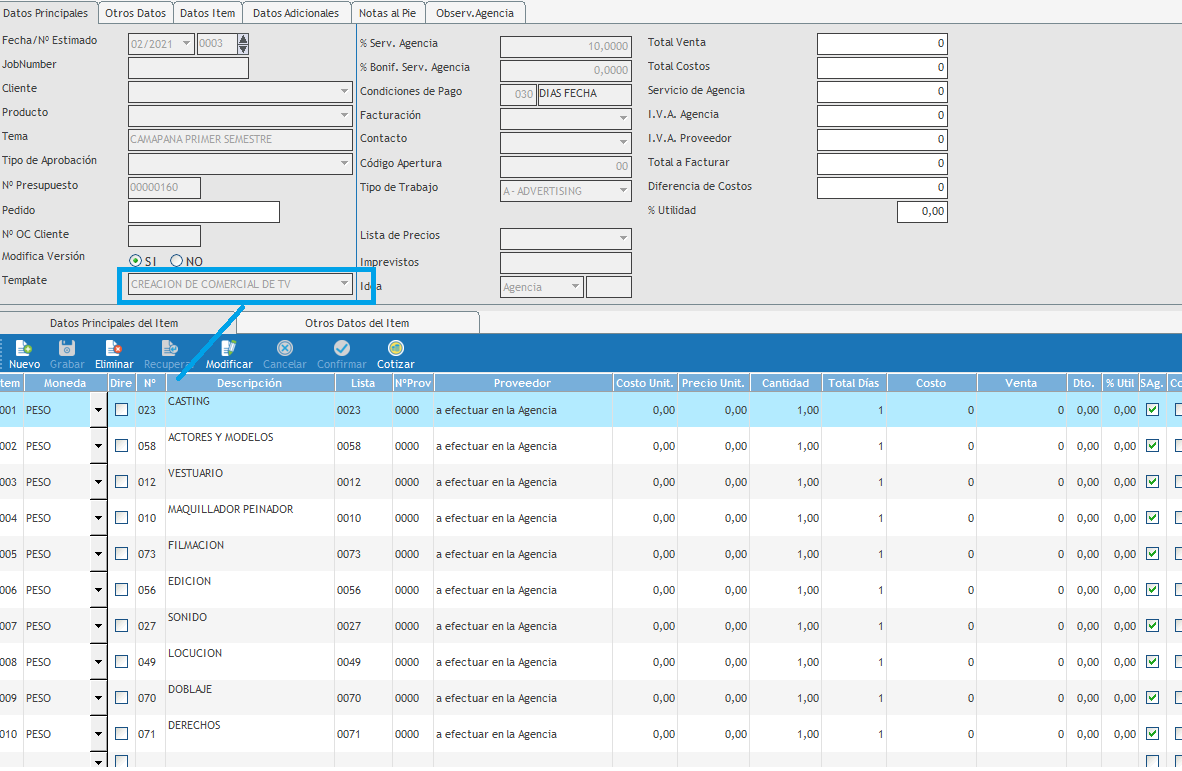Expand the Template dropdown list
This screenshot has height=771, width=1182.
tap(345, 284)
